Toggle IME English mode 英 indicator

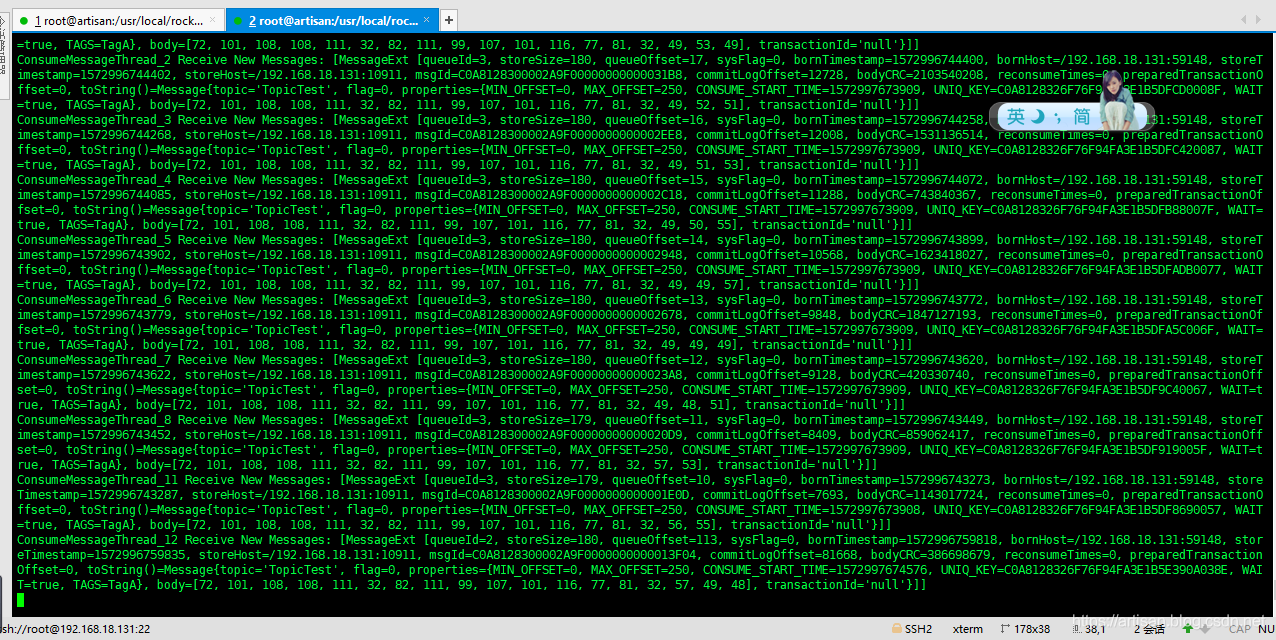[1016, 117]
